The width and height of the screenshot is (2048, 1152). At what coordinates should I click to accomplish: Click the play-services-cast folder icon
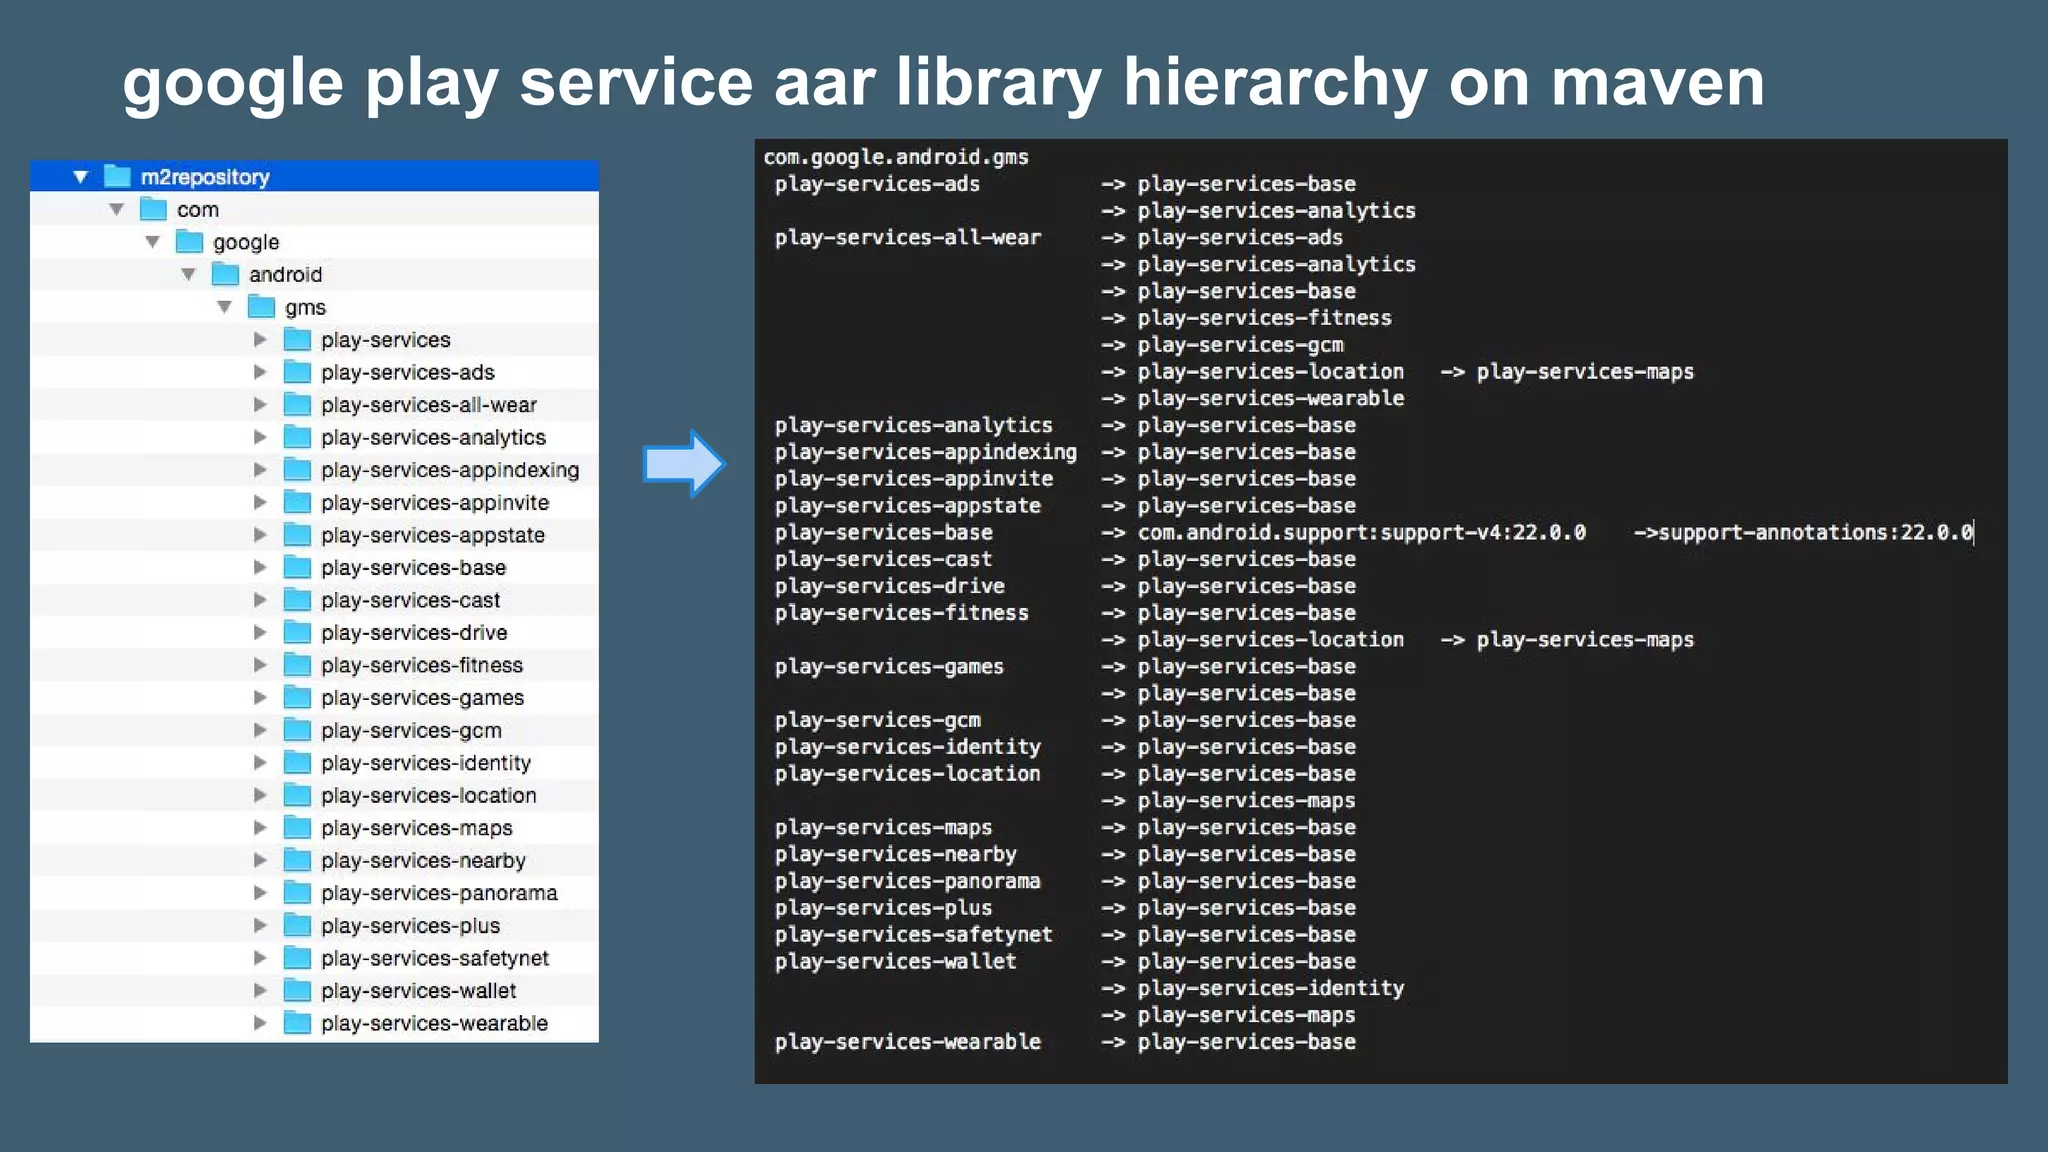(297, 599)
